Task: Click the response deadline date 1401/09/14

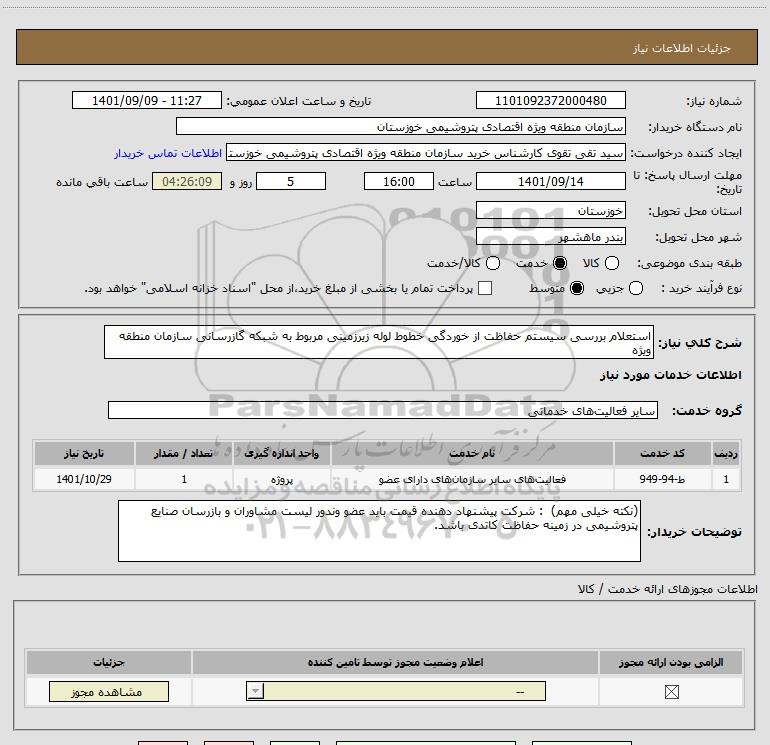Action: [550, 181]
